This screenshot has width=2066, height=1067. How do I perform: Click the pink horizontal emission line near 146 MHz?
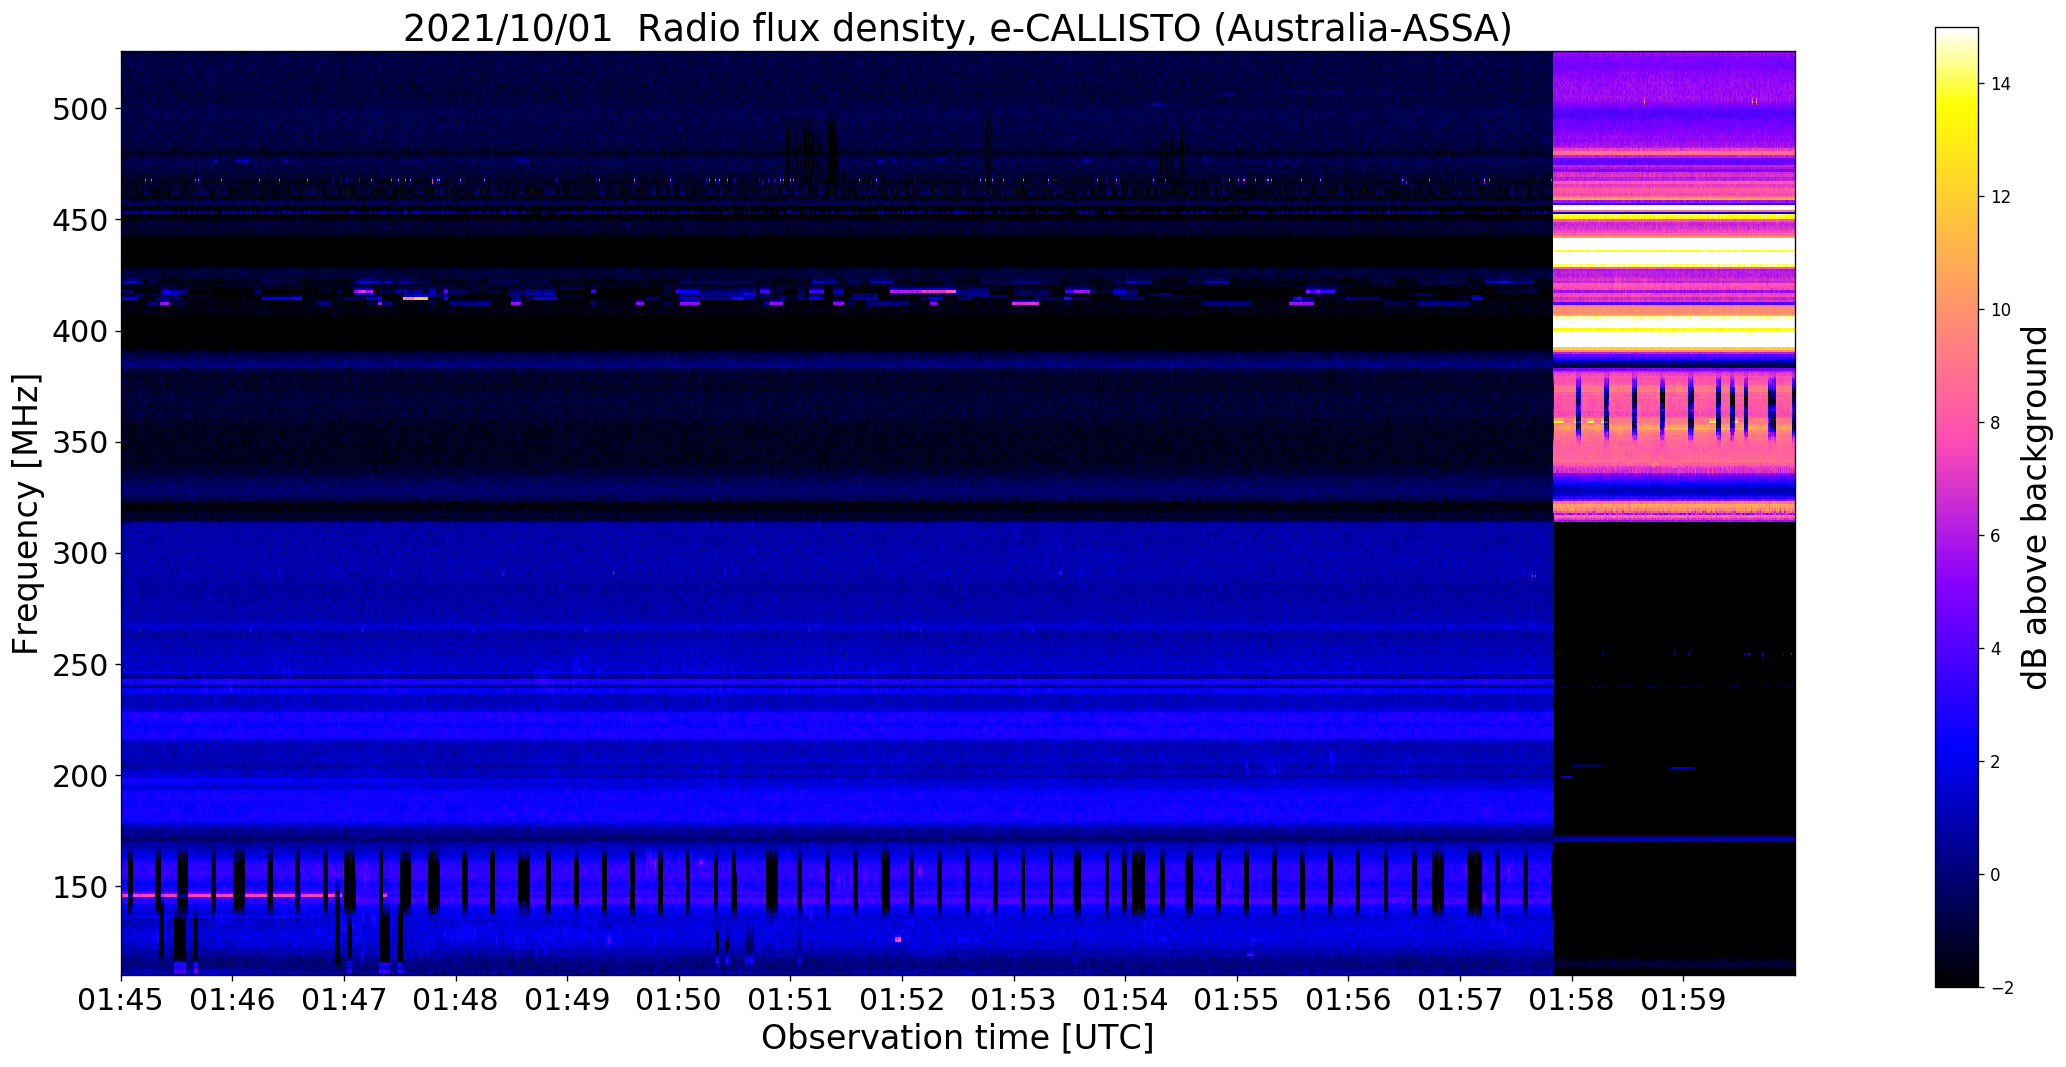[232, 895]
